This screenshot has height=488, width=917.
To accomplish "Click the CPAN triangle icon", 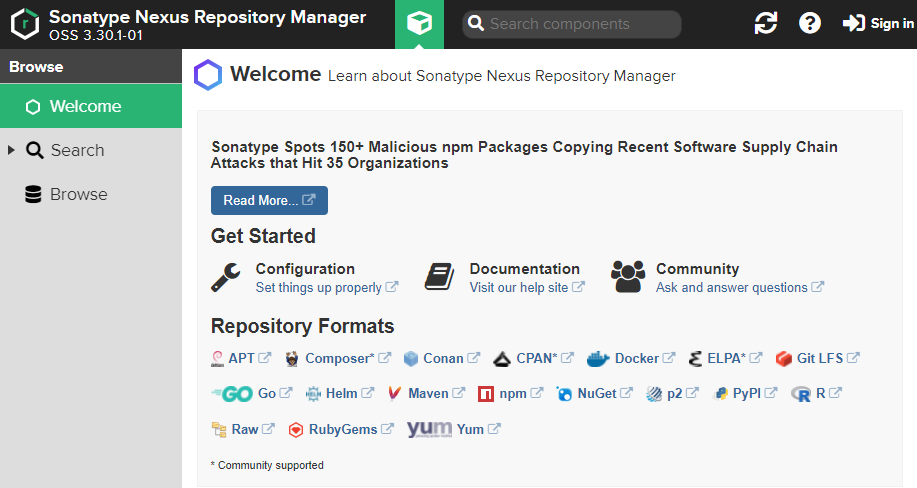I will tap(502, 359).
